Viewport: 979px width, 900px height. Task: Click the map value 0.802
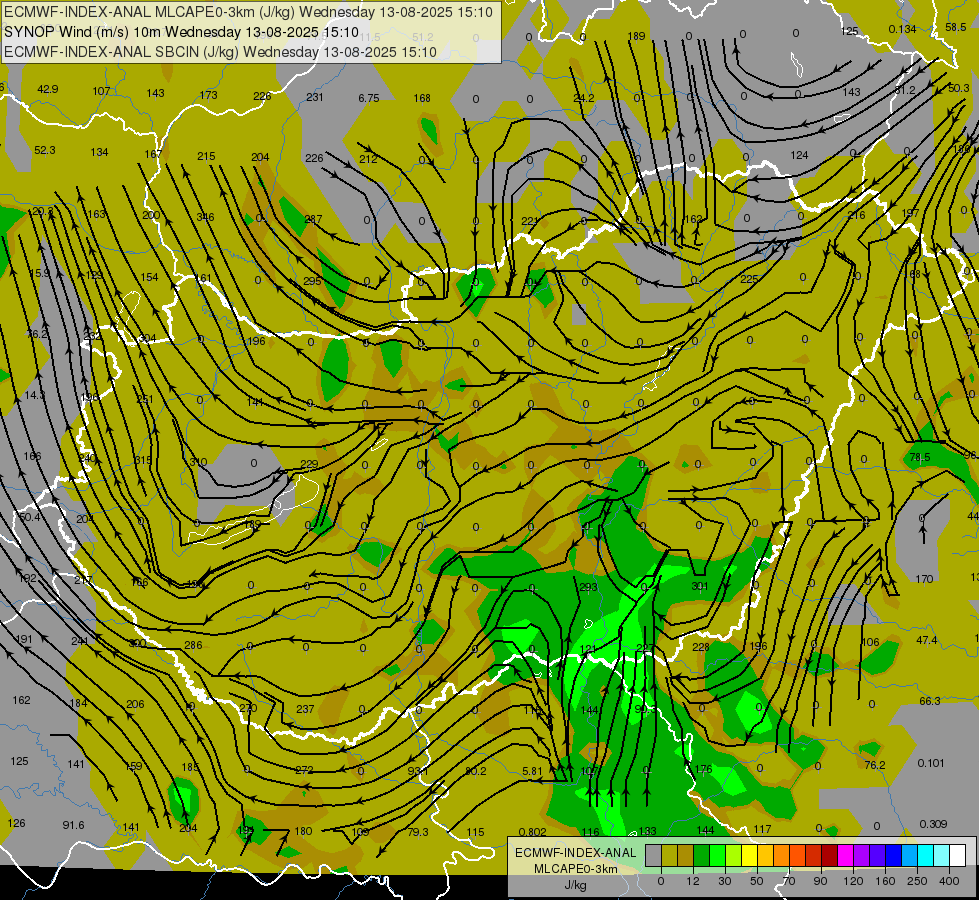[x=533, y=831]
